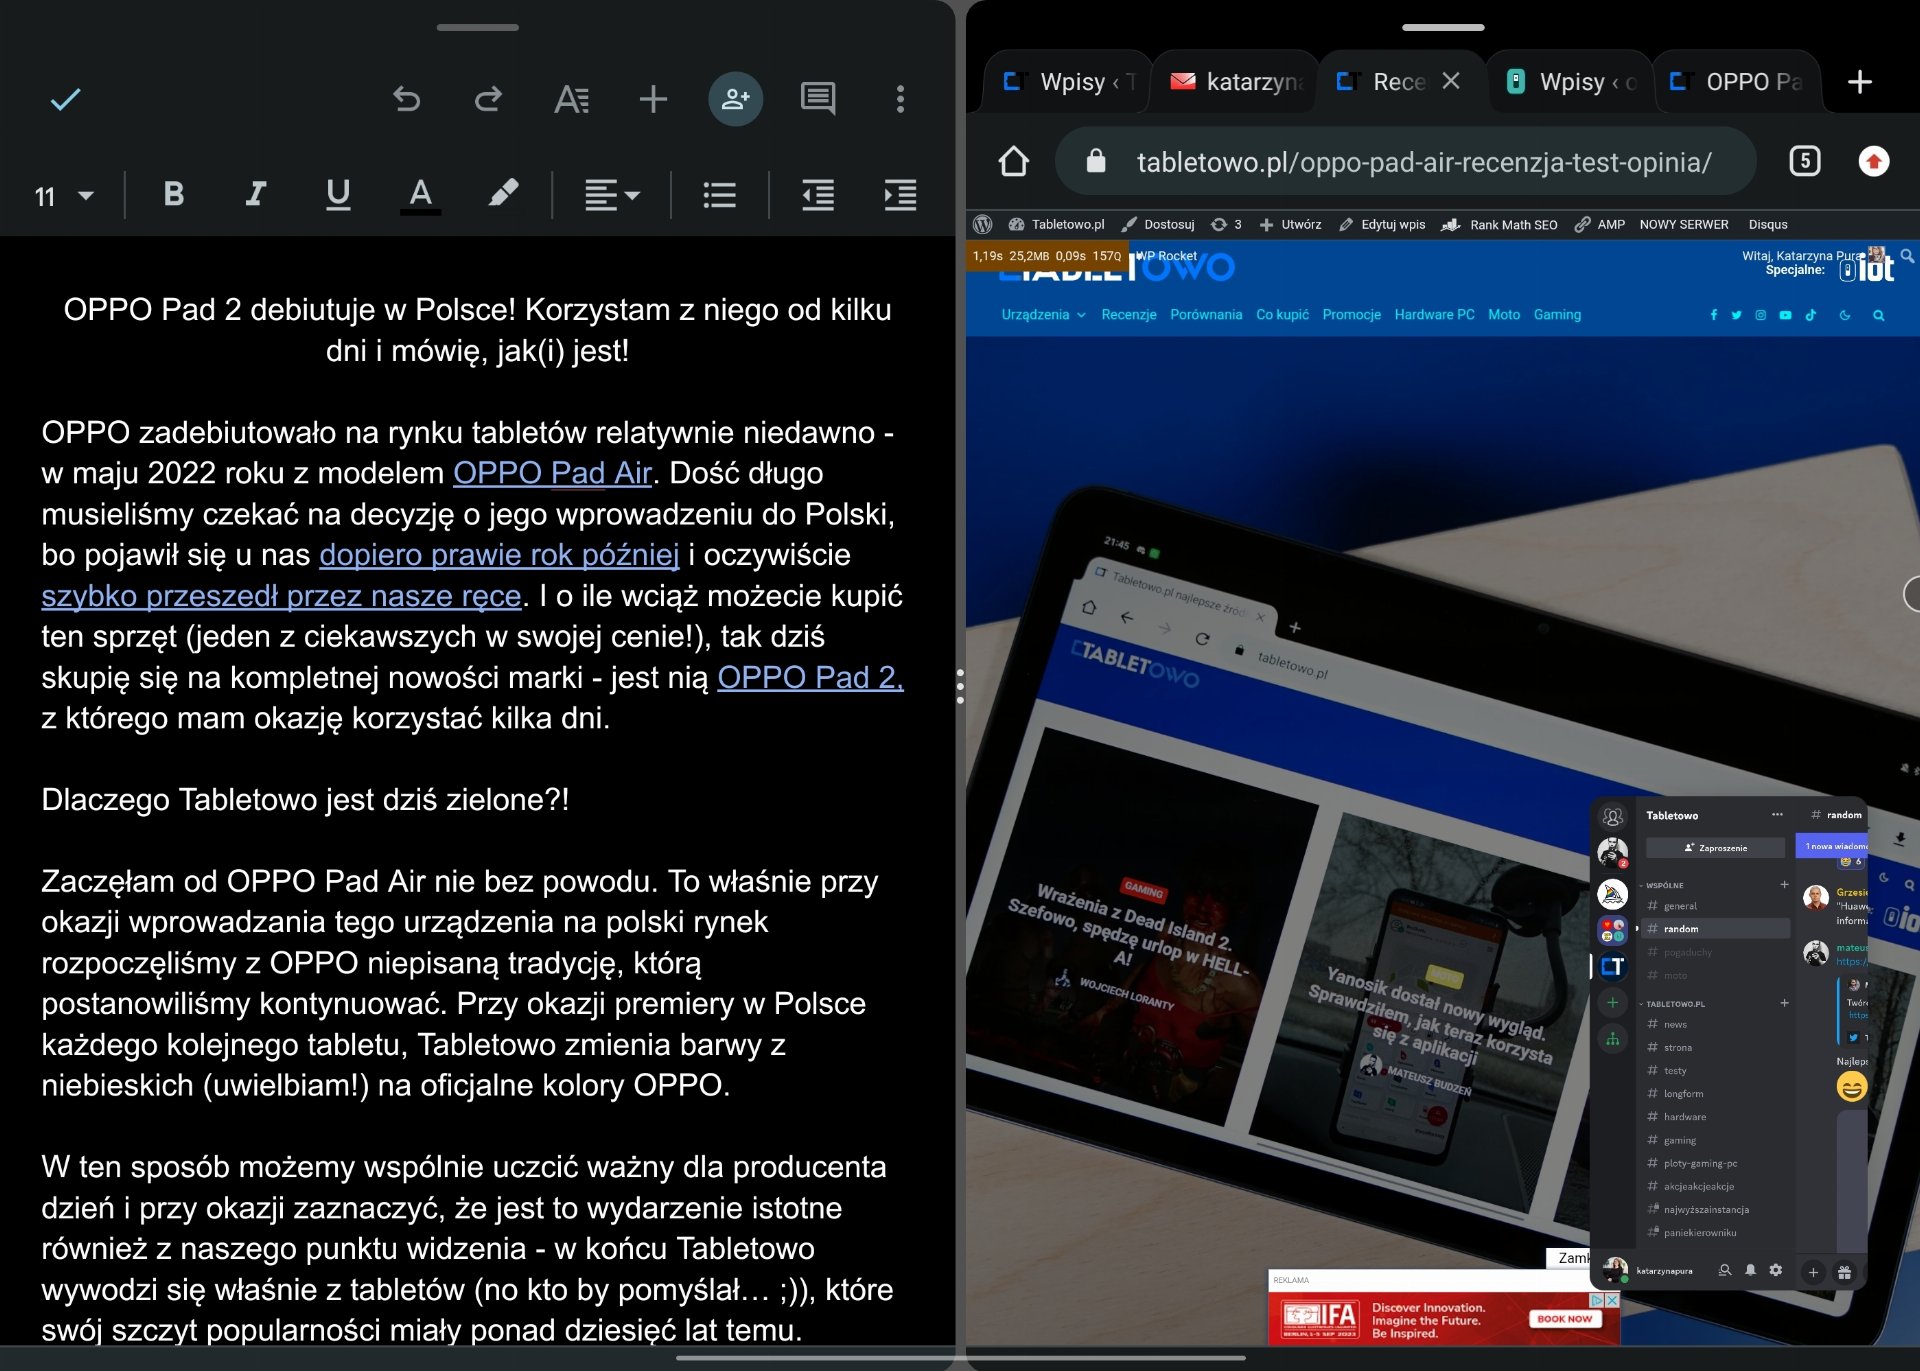This screenshot has height=1371, width=1920.
Task: Open comments panel in Docs
Action: click(818, 99)
